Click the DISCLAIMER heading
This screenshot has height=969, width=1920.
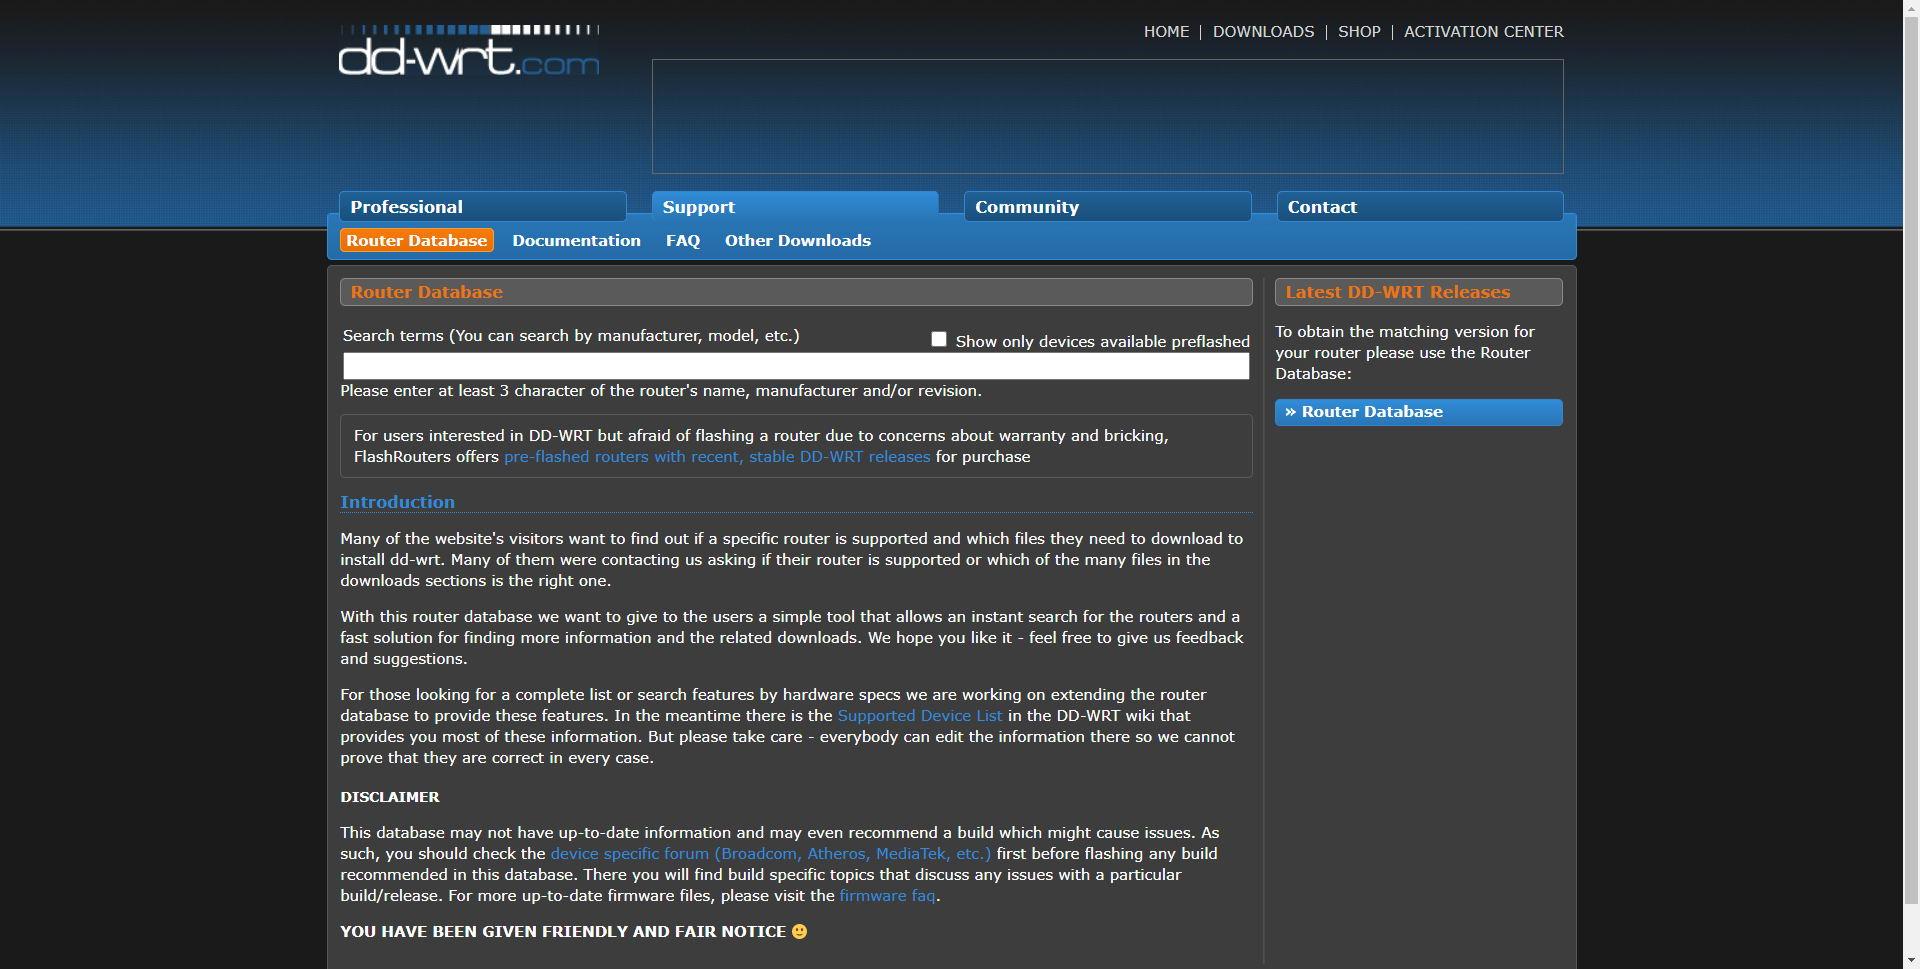click(x=390, y=797)
